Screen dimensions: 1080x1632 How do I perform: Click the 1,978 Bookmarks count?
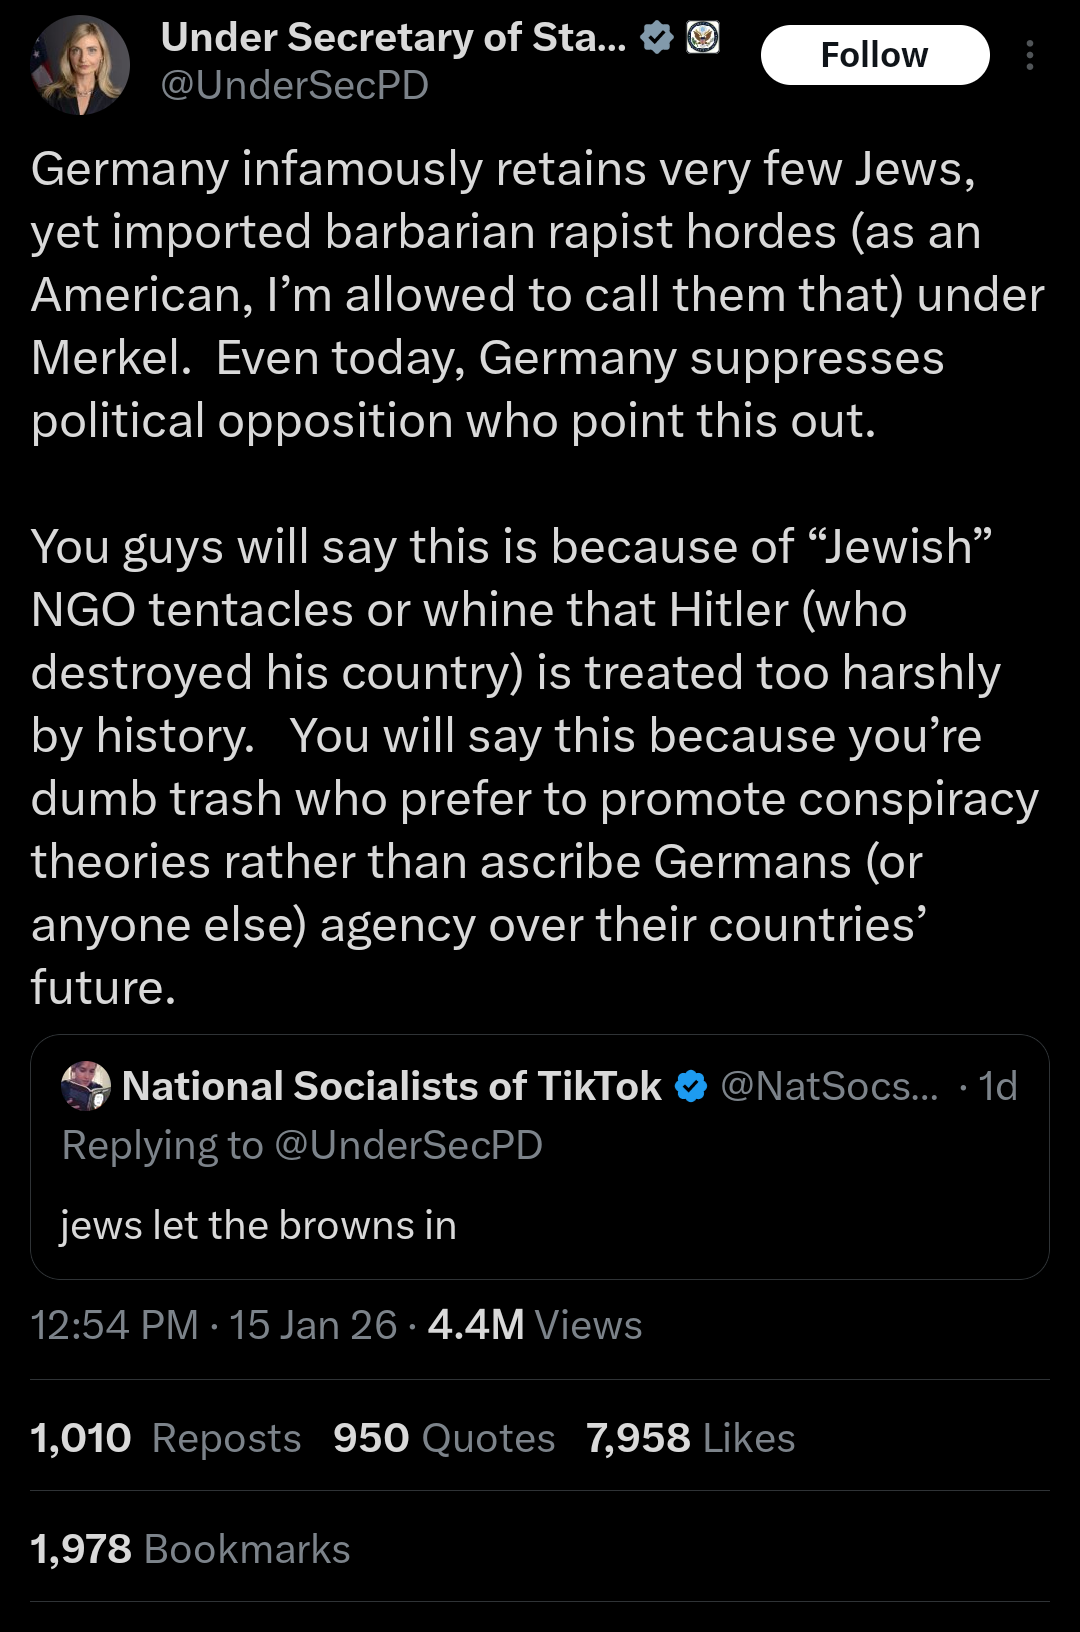click(x=191, y=1549)
